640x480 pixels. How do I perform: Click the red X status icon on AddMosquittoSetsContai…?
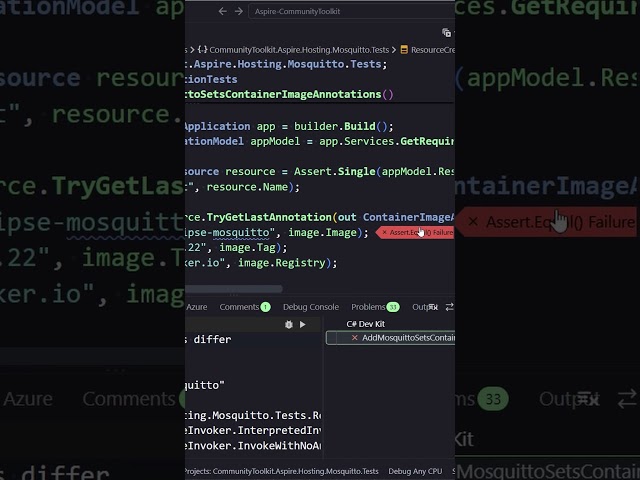355,338
